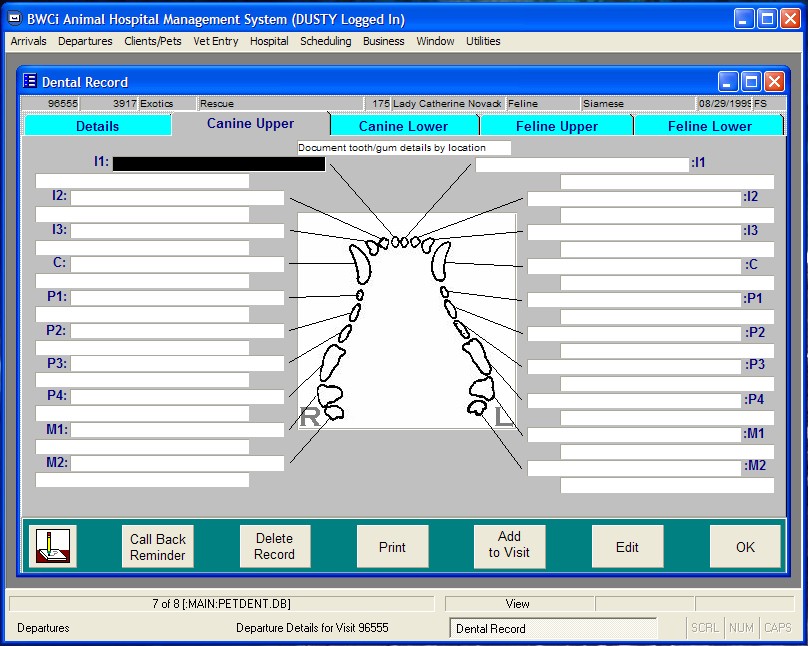The height and width of the screenshot is (646, 808).
Task: Click the left P1: input field
Action: coord(177,298)
